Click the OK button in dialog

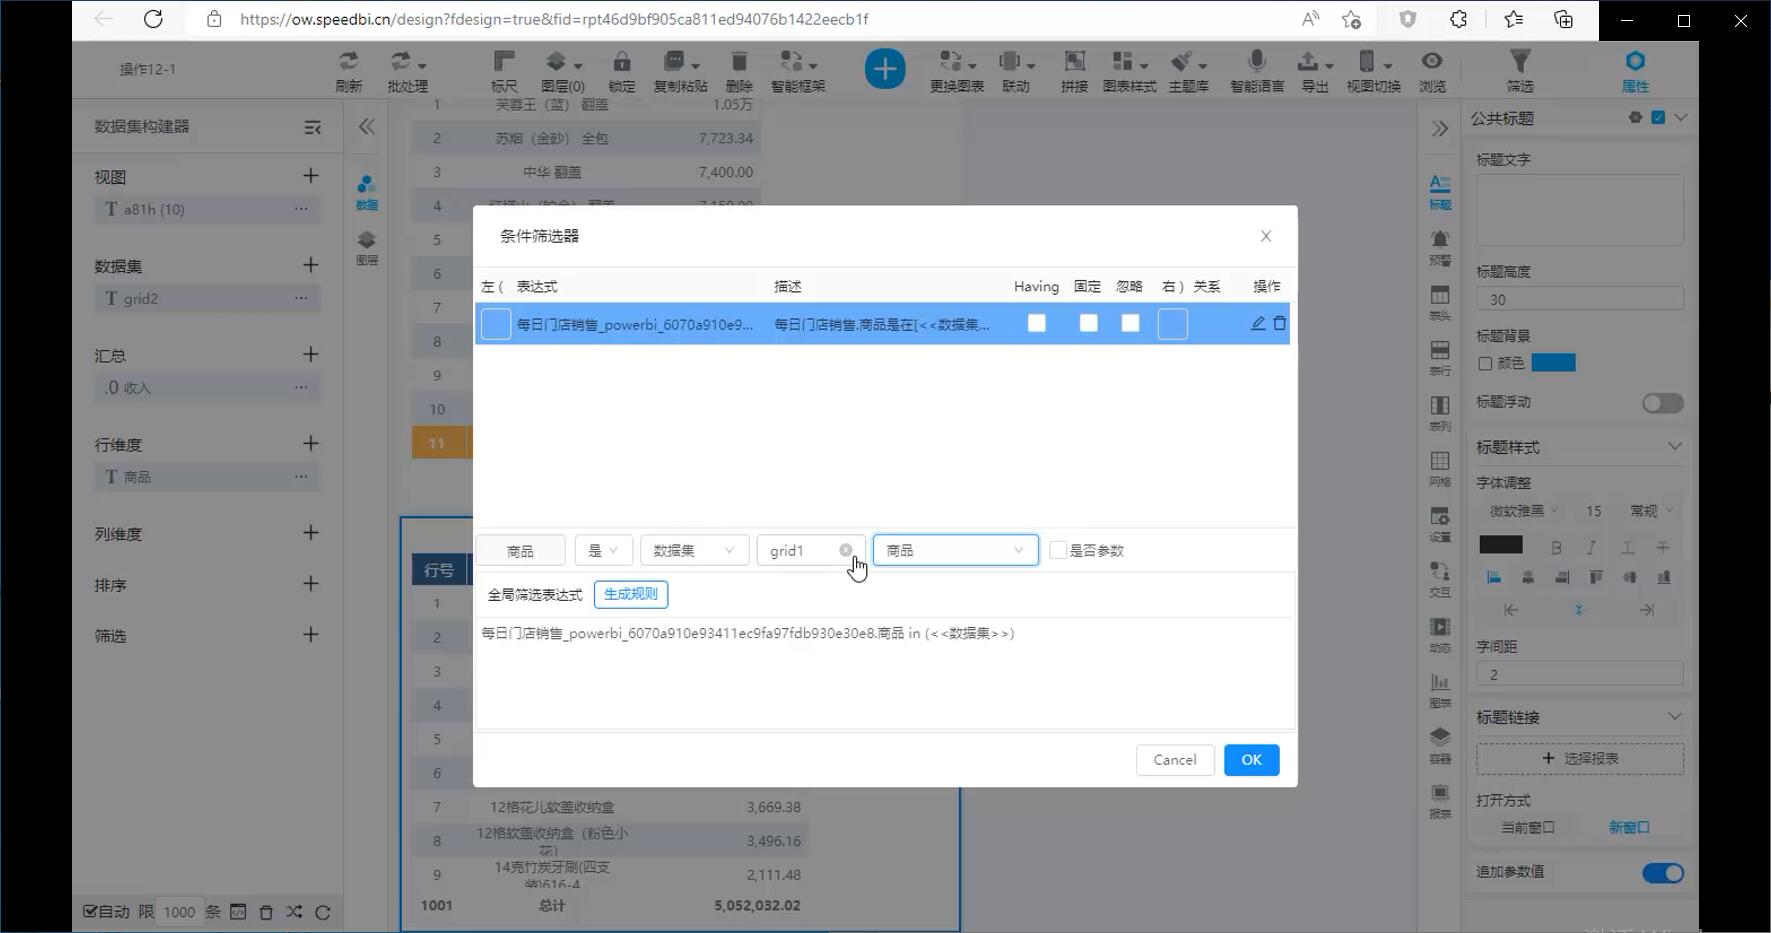click(1251, 760)
